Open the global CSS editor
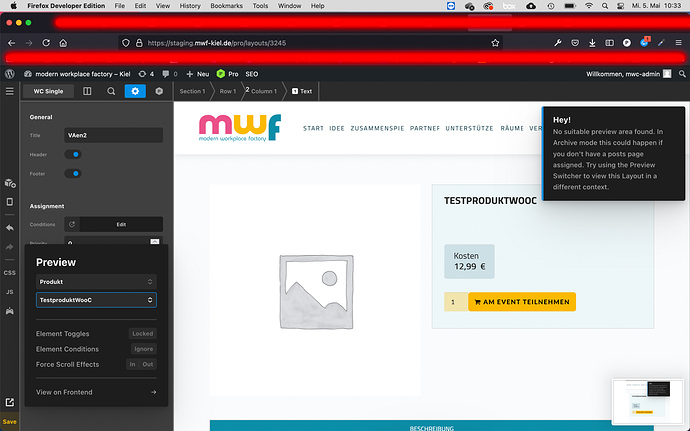Image resolution: width=690 pixels, height=431 pixels. coord(10,273)
